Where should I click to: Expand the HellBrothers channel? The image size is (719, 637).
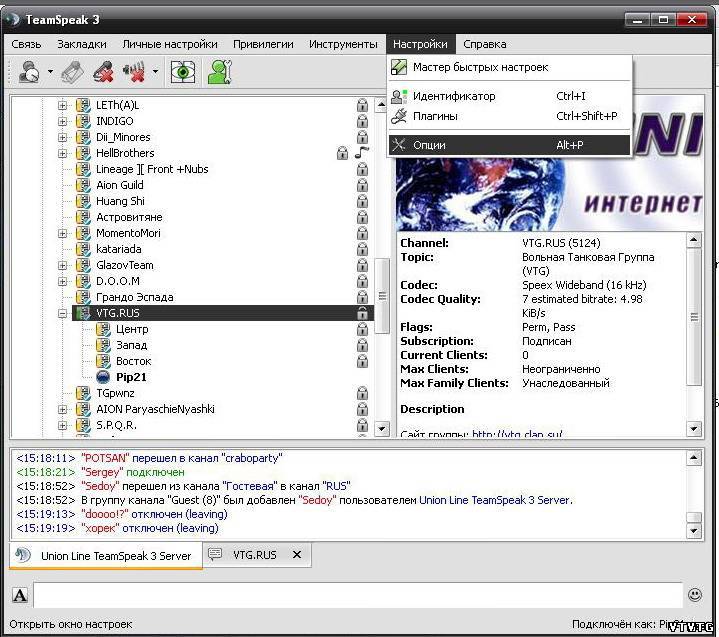62,153
